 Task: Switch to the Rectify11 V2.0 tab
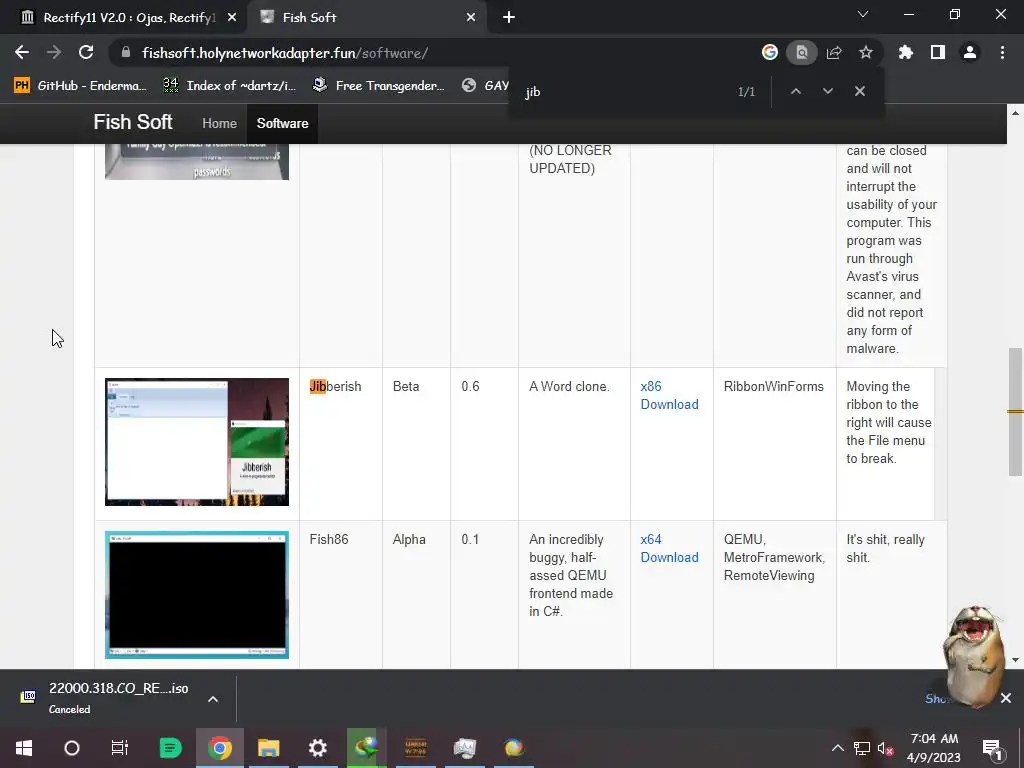124,18
